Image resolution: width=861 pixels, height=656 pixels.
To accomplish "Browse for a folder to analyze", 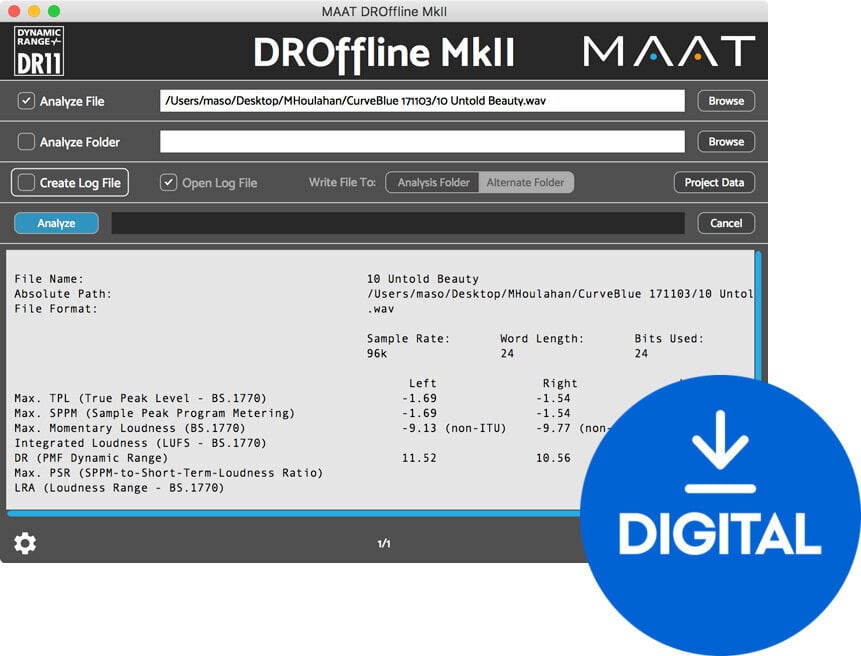I will click(x=726, y=142).
